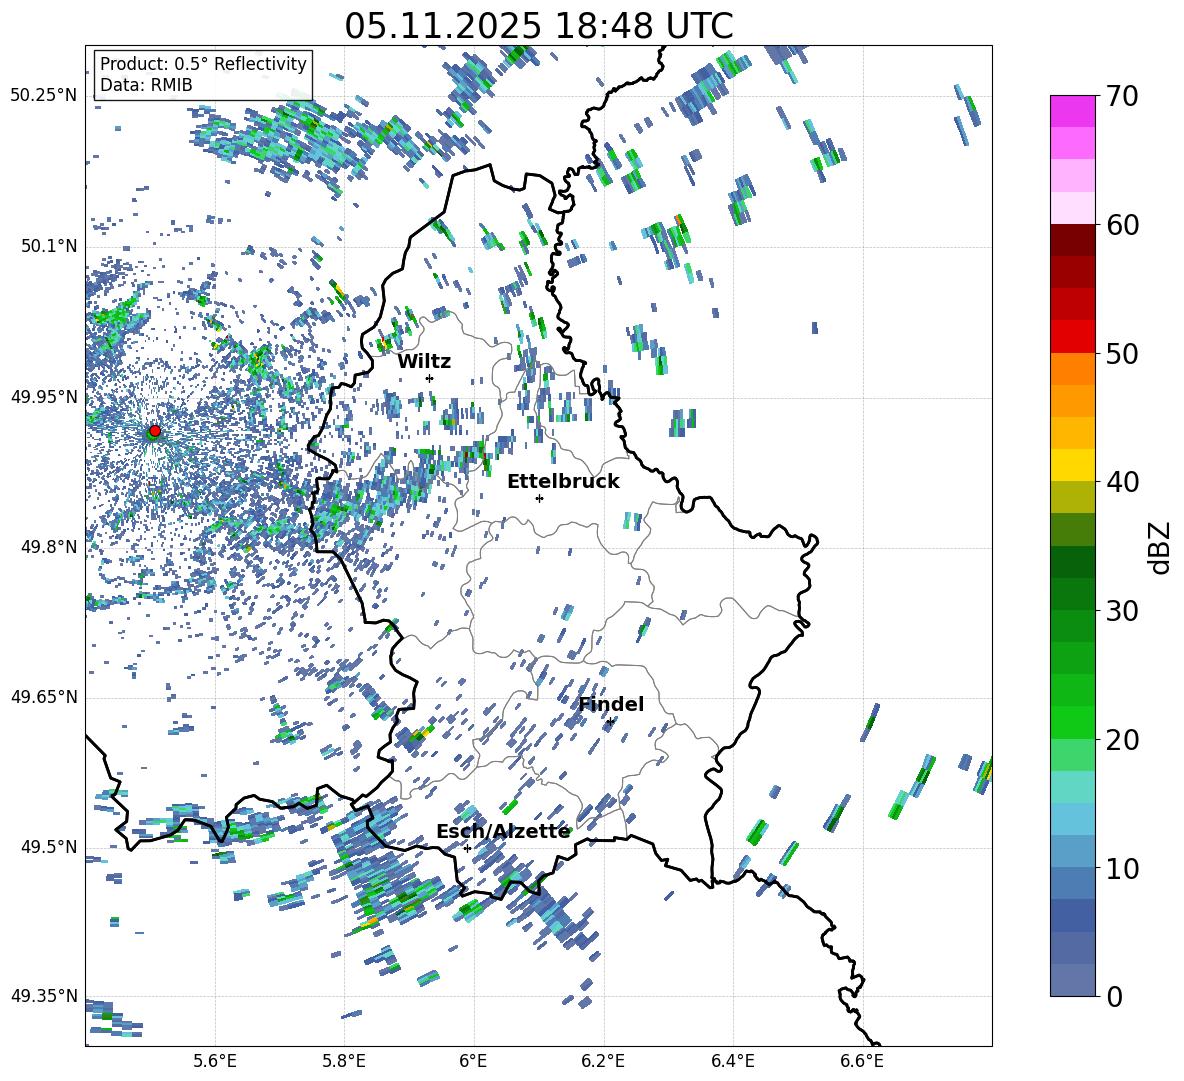Viewport: 1184px width, 1081px height.
Task: Click the 6.2°E longitude tick label
Action: tap(603, 1060)
